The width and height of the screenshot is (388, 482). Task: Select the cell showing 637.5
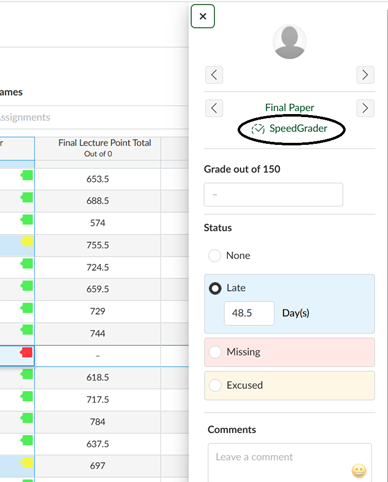[x=98, y=444]
